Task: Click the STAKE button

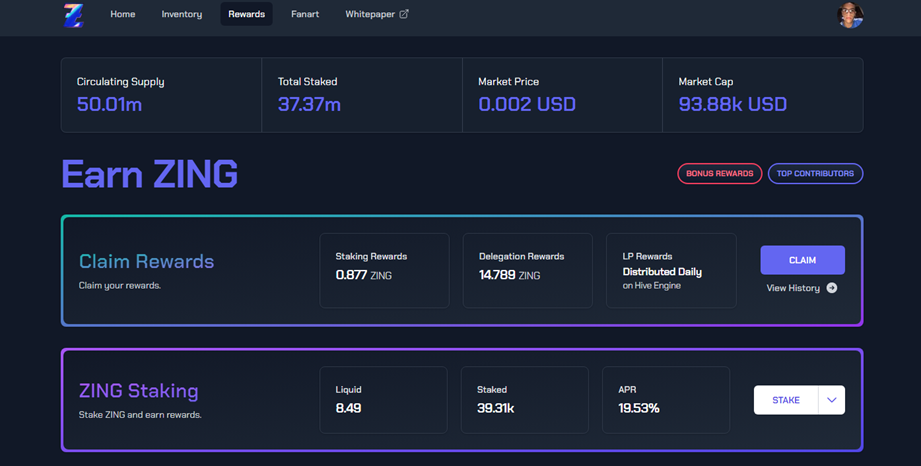Action: click(x=786, y=400)
